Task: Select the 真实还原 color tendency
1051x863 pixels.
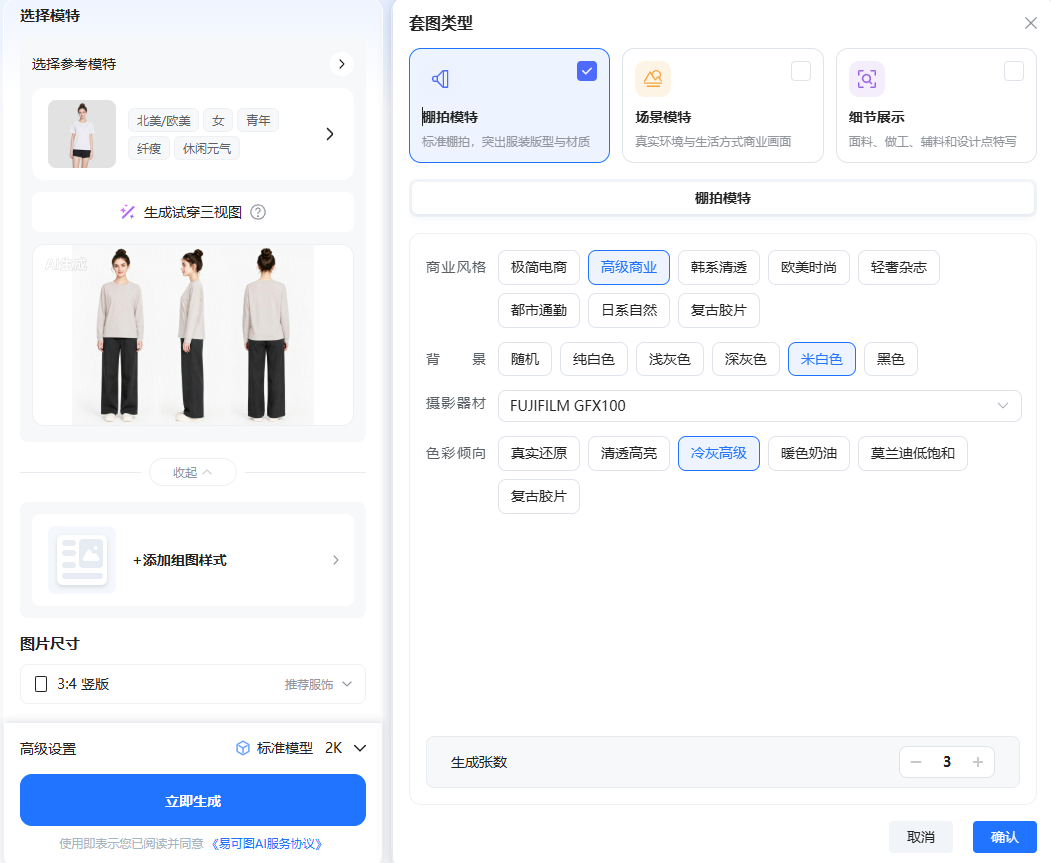Action: pyautogui.click(x=539, y=454)
